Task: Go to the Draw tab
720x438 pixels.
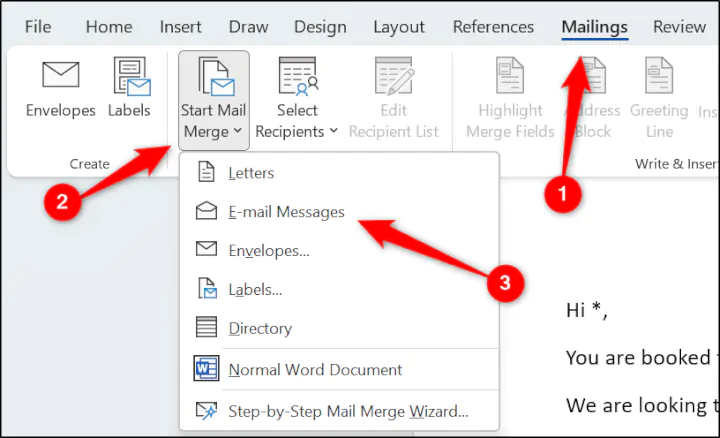Action: coord(248,27)
